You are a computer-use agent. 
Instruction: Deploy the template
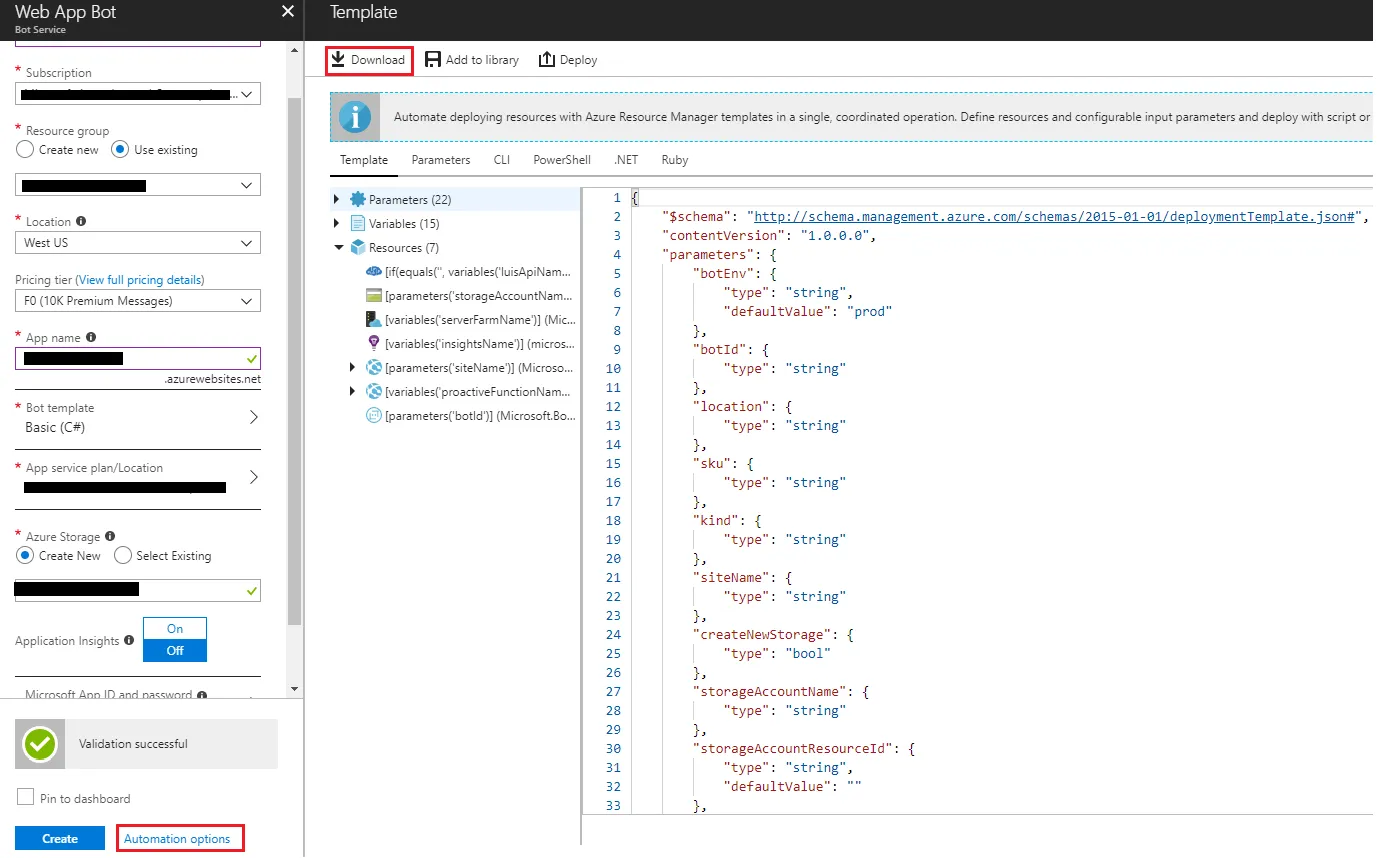(x=568, y=60)
